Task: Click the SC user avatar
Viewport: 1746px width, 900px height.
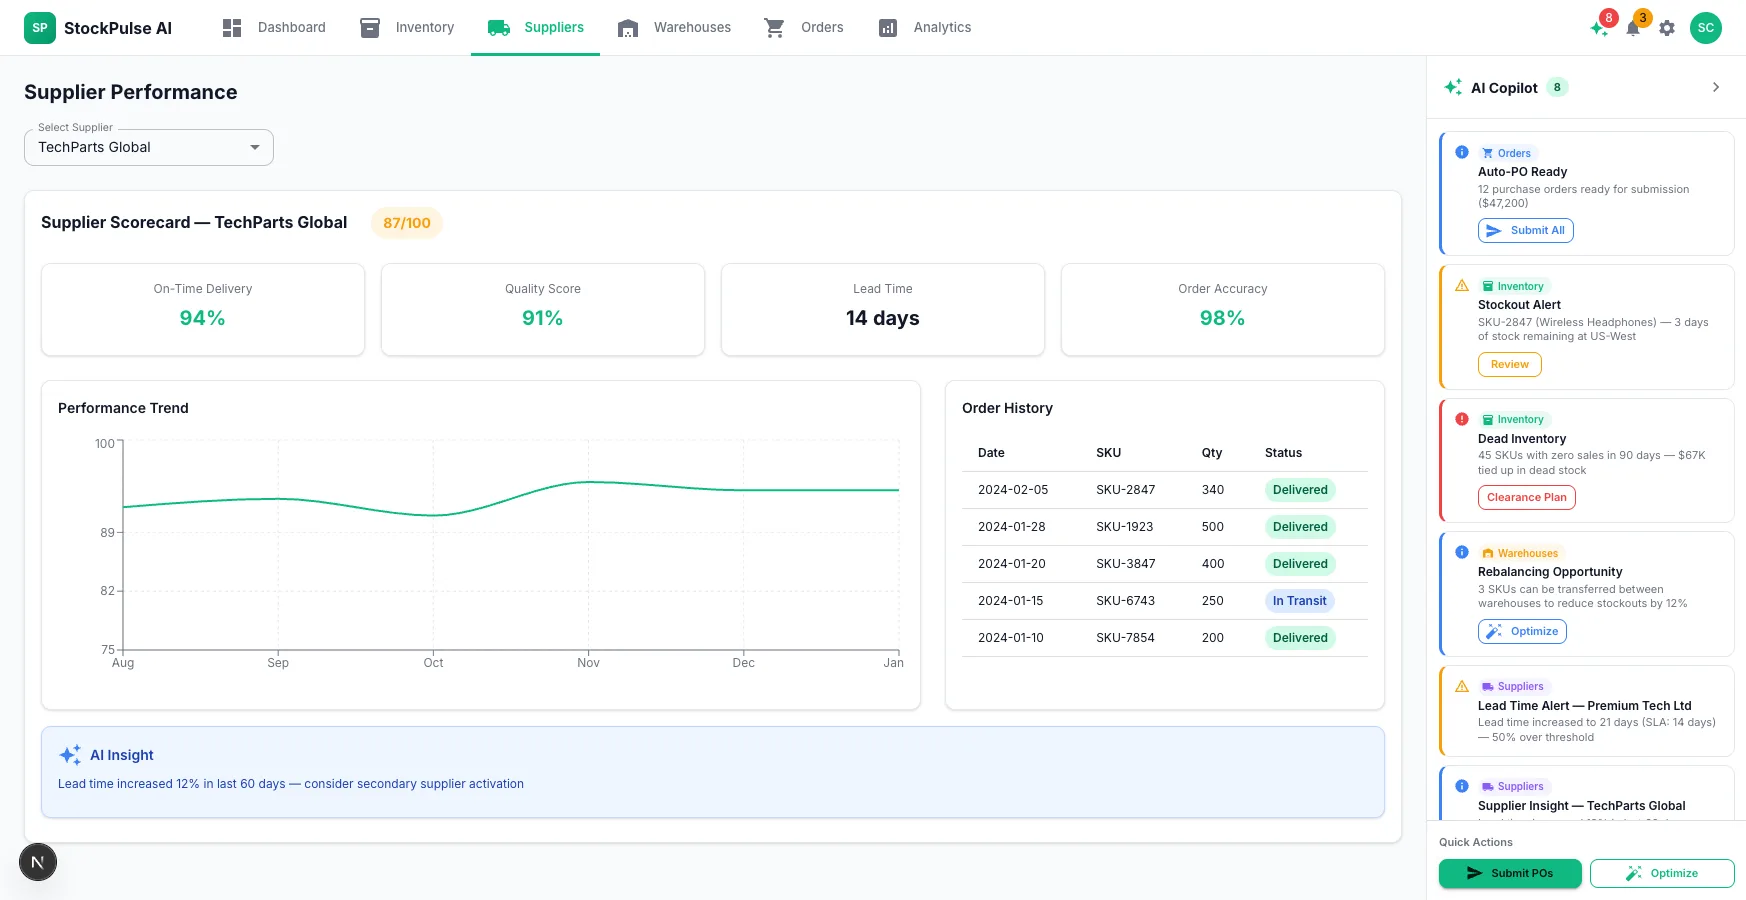Action: tap(1706, 28)
